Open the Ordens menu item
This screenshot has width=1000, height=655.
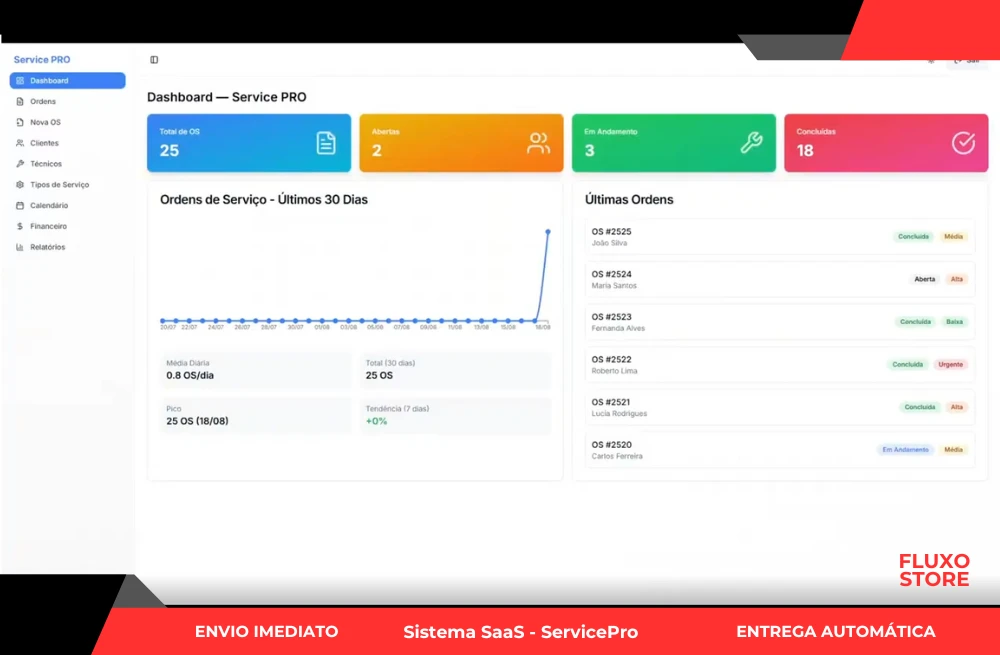pos(43,102)
